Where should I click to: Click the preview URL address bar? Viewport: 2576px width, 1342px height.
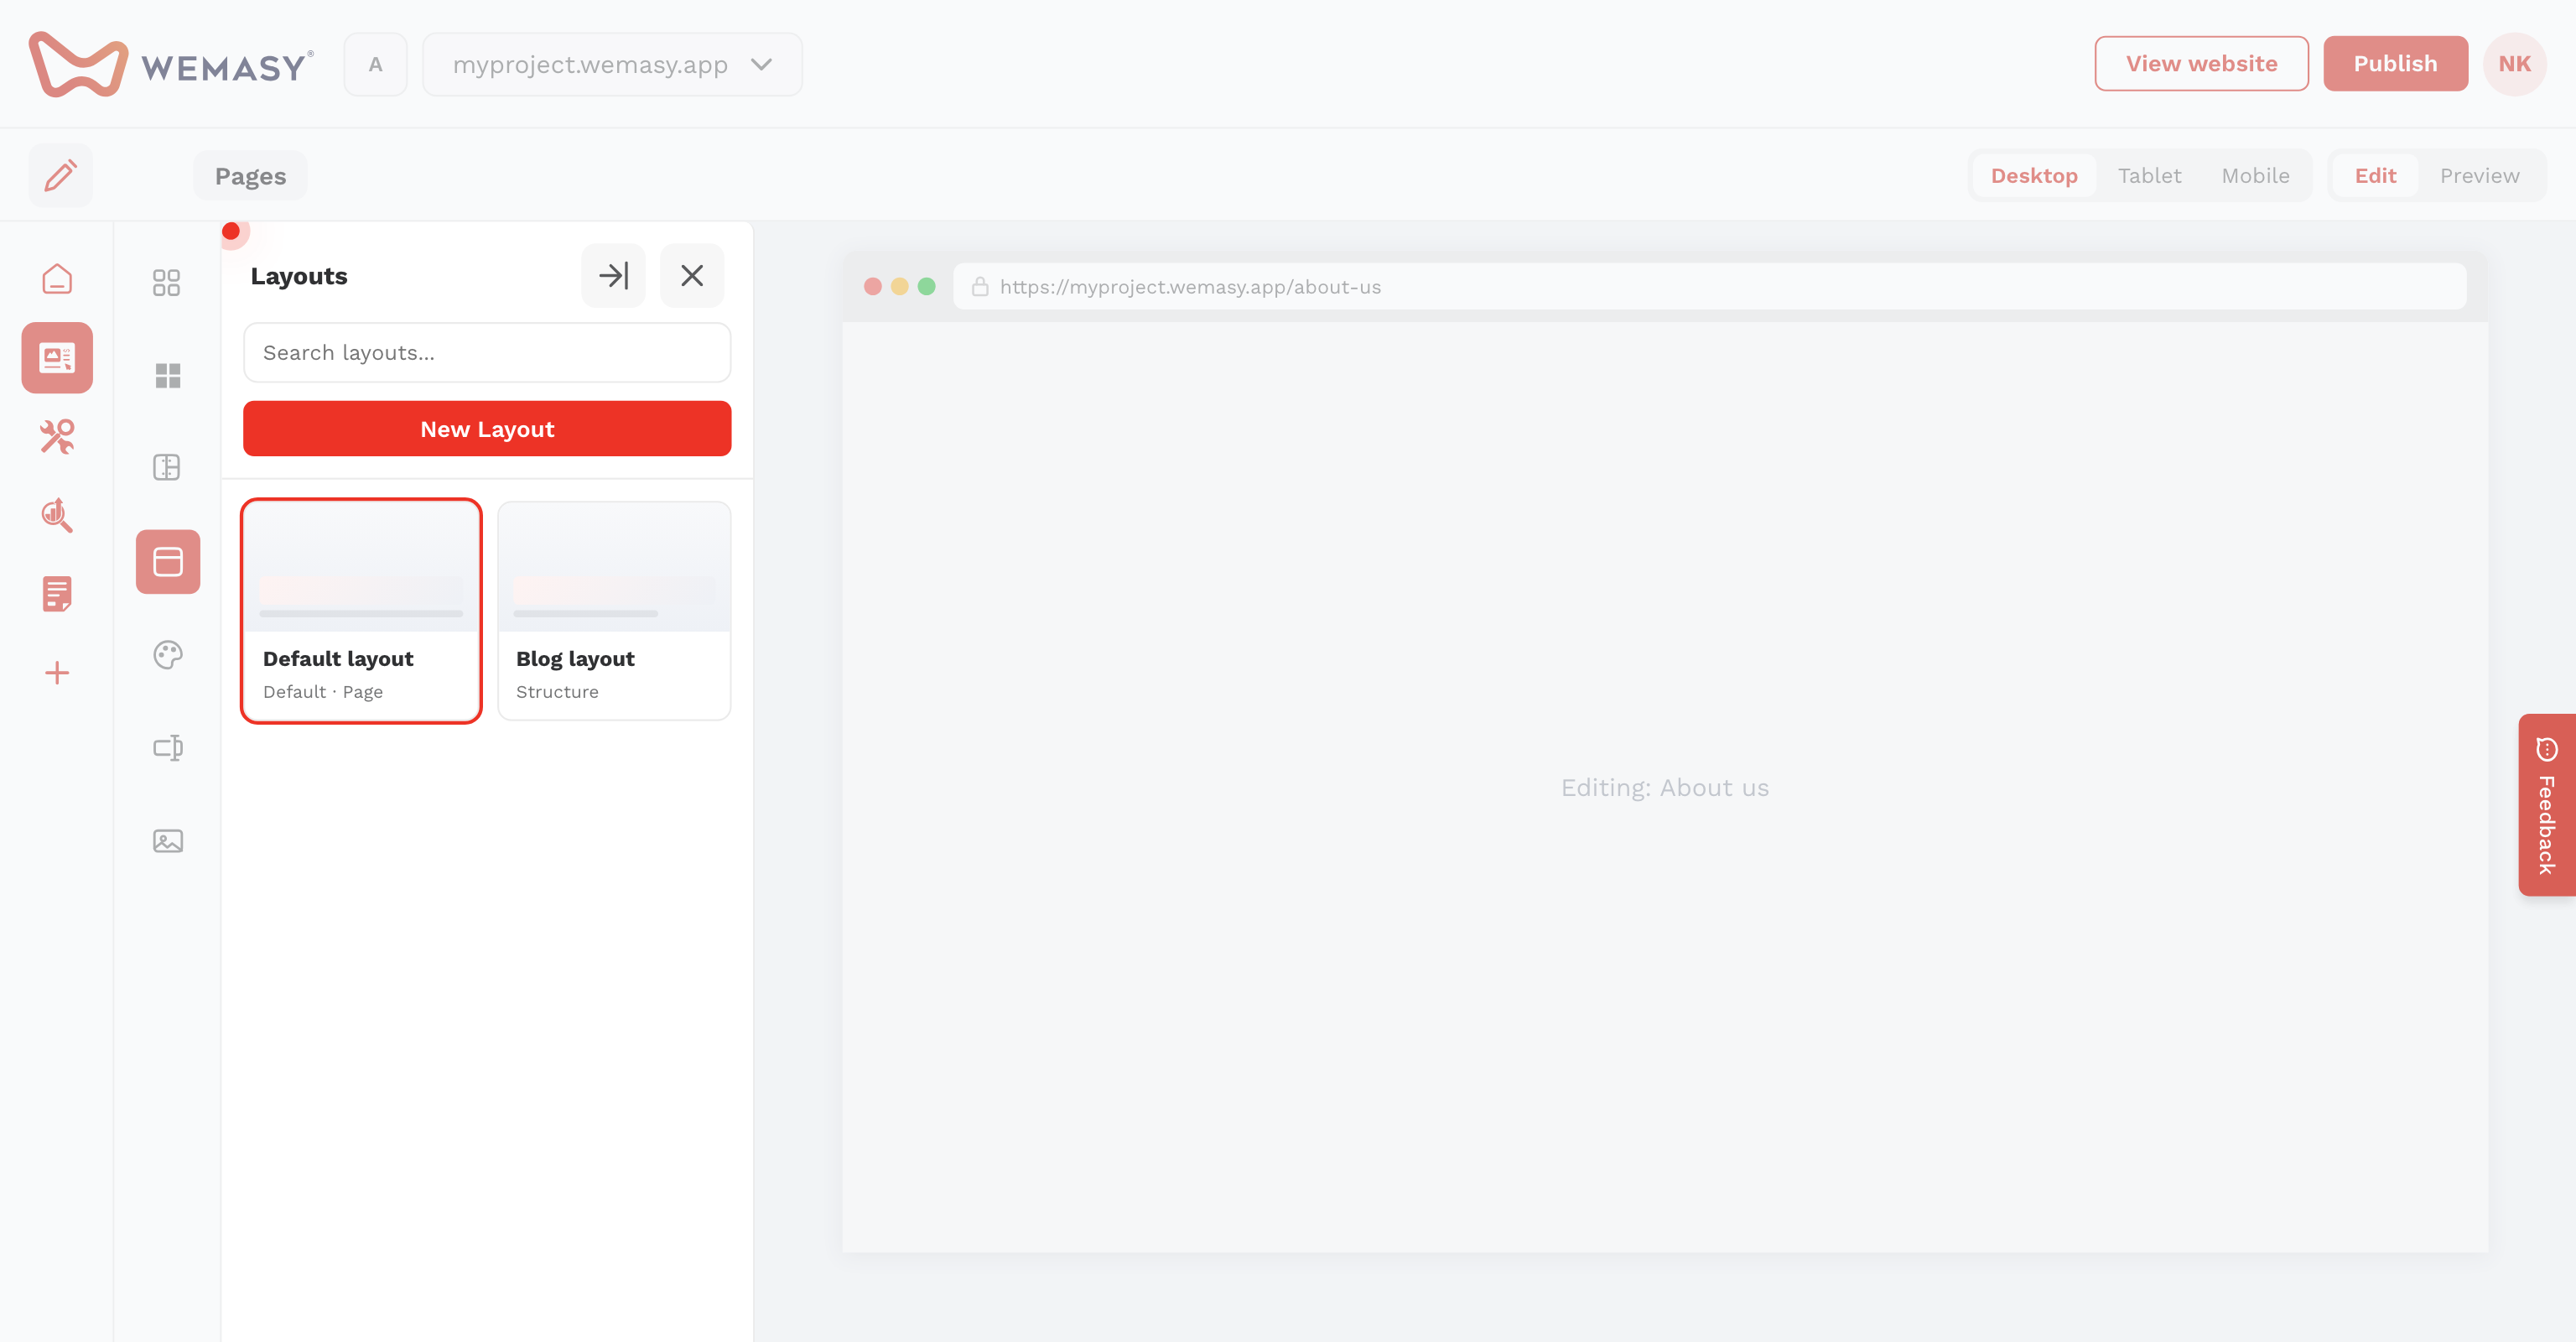[1710, 286]
